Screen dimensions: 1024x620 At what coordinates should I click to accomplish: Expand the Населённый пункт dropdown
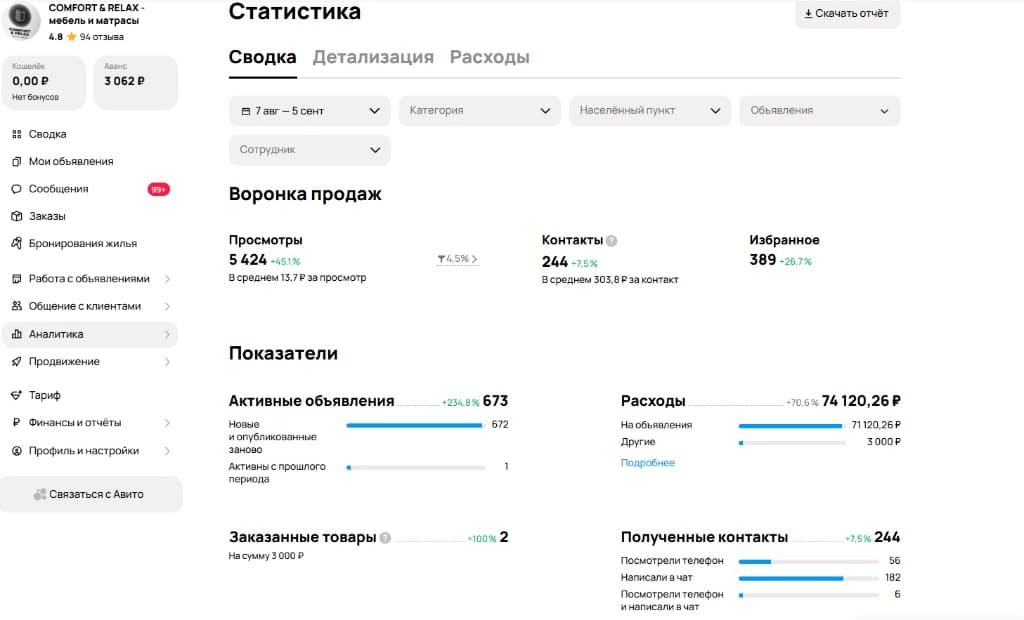coord(650,111)
